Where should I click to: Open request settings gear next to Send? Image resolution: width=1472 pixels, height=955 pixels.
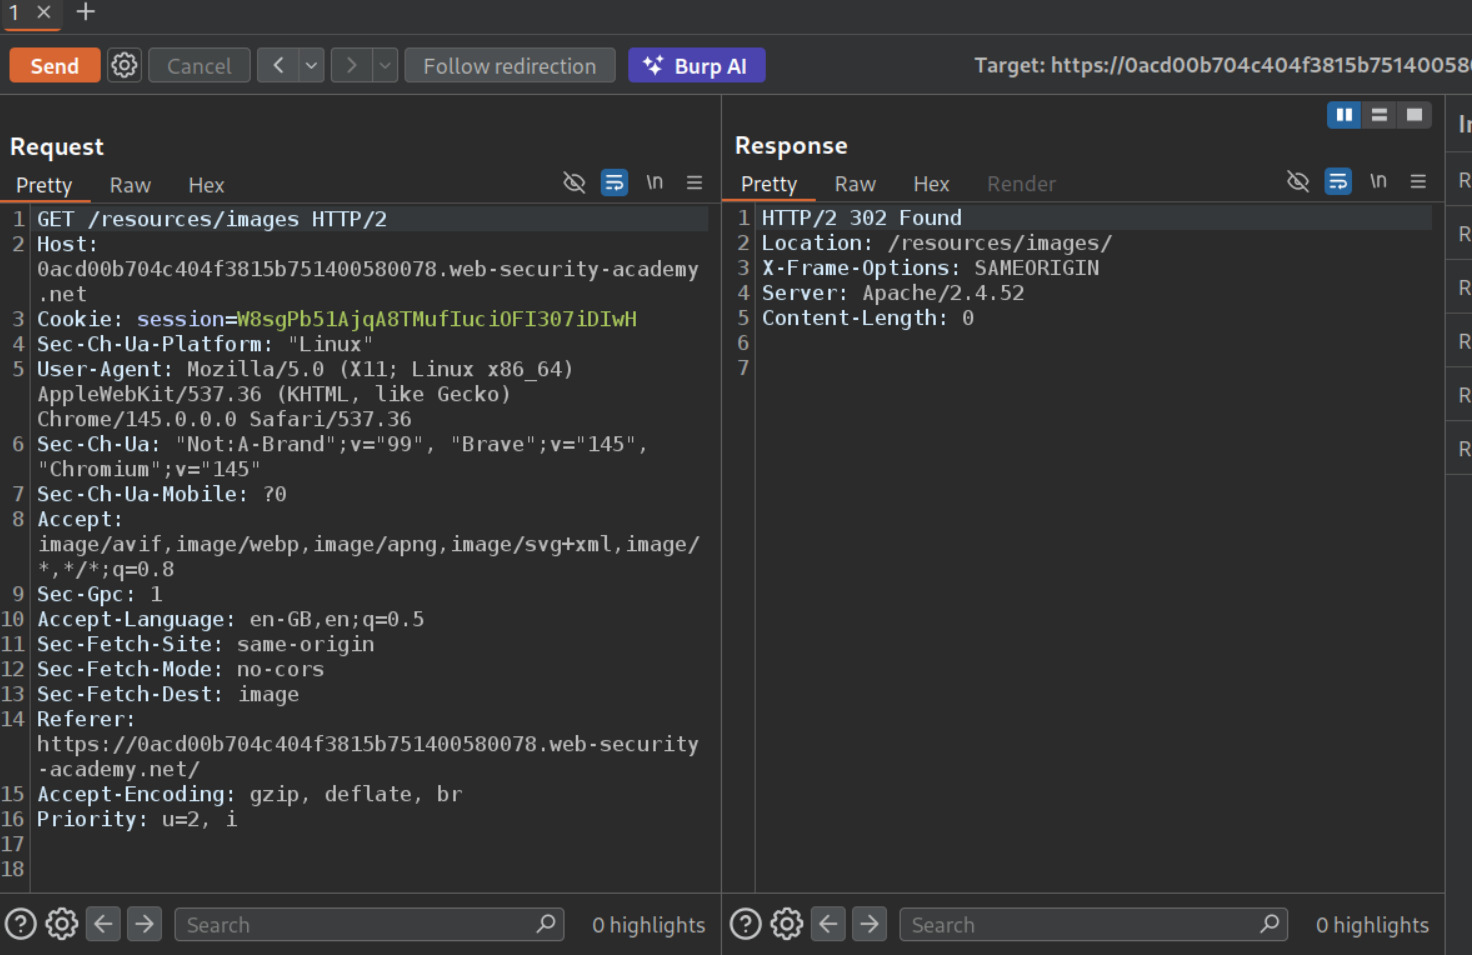coord(124,66)
